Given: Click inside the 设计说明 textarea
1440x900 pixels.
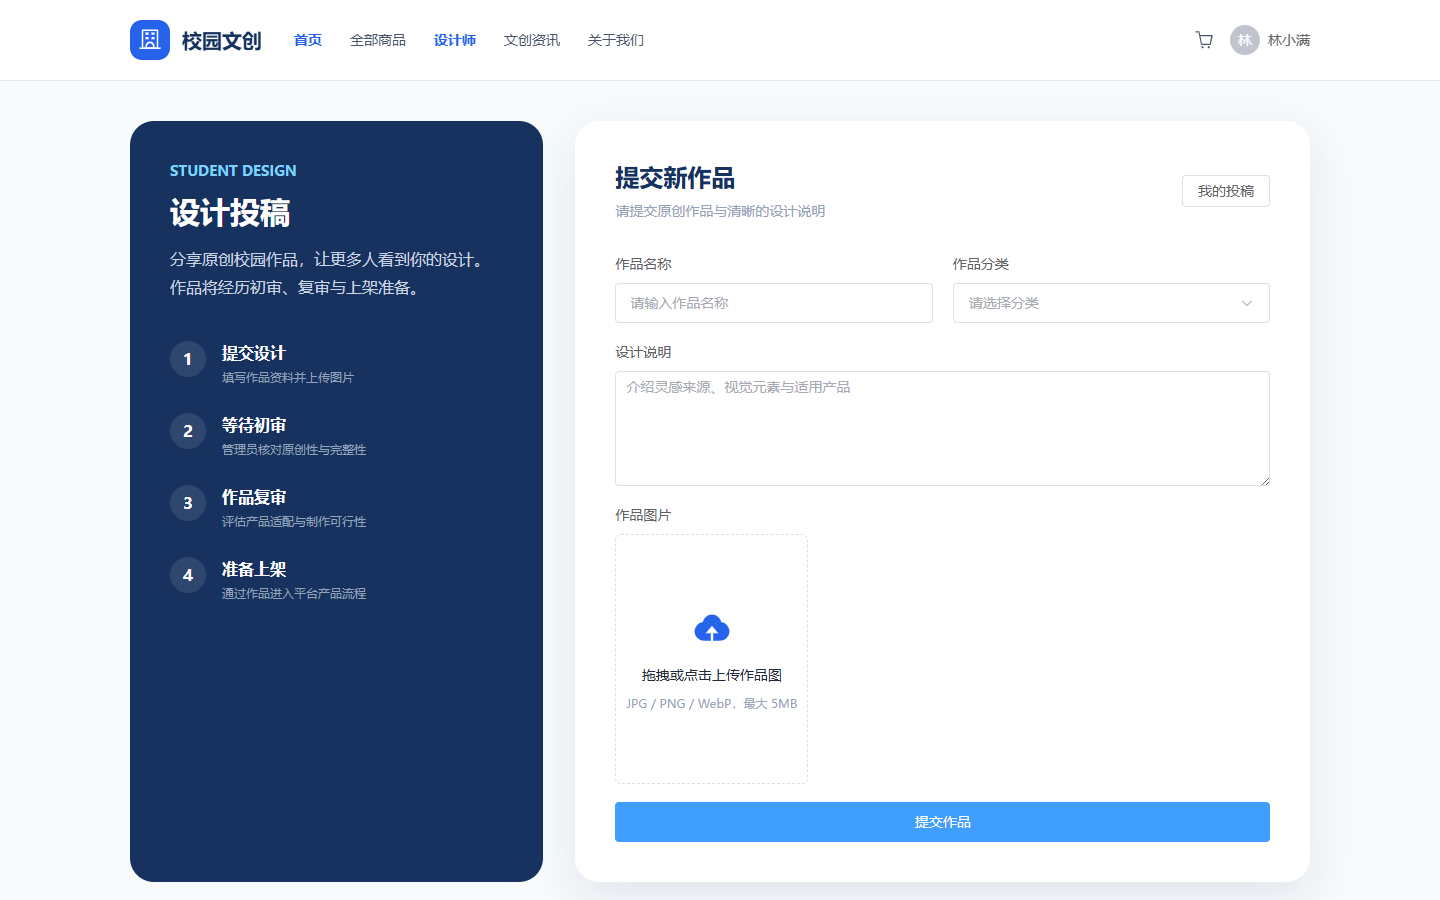Looking at the screenshot, I should [x=942, y=429].
